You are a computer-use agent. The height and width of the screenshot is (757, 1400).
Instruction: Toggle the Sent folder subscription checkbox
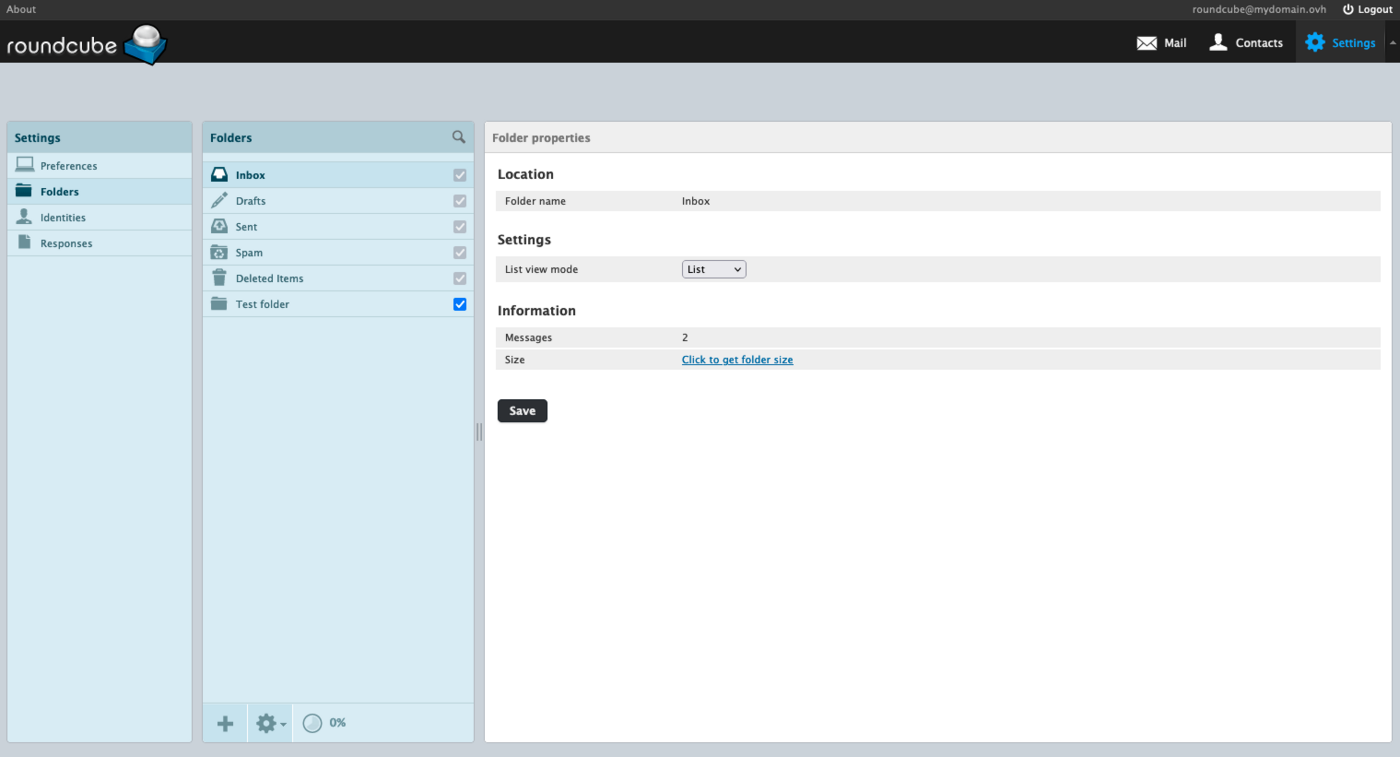(460, 227)
